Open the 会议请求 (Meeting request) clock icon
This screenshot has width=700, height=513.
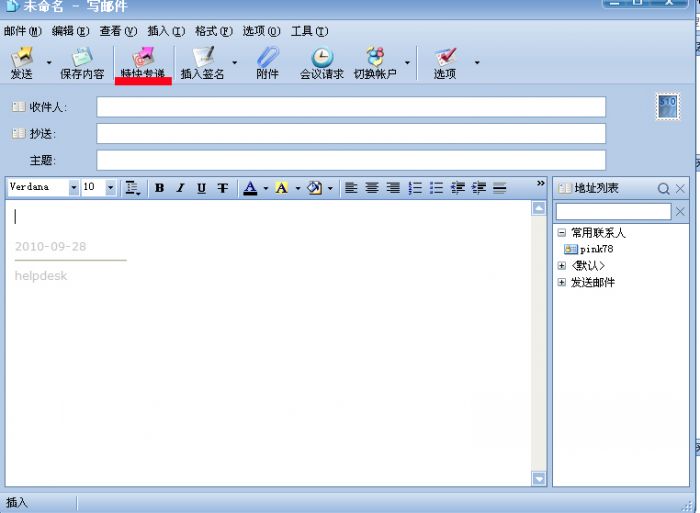pyautogui.click(x=321, y=60)
